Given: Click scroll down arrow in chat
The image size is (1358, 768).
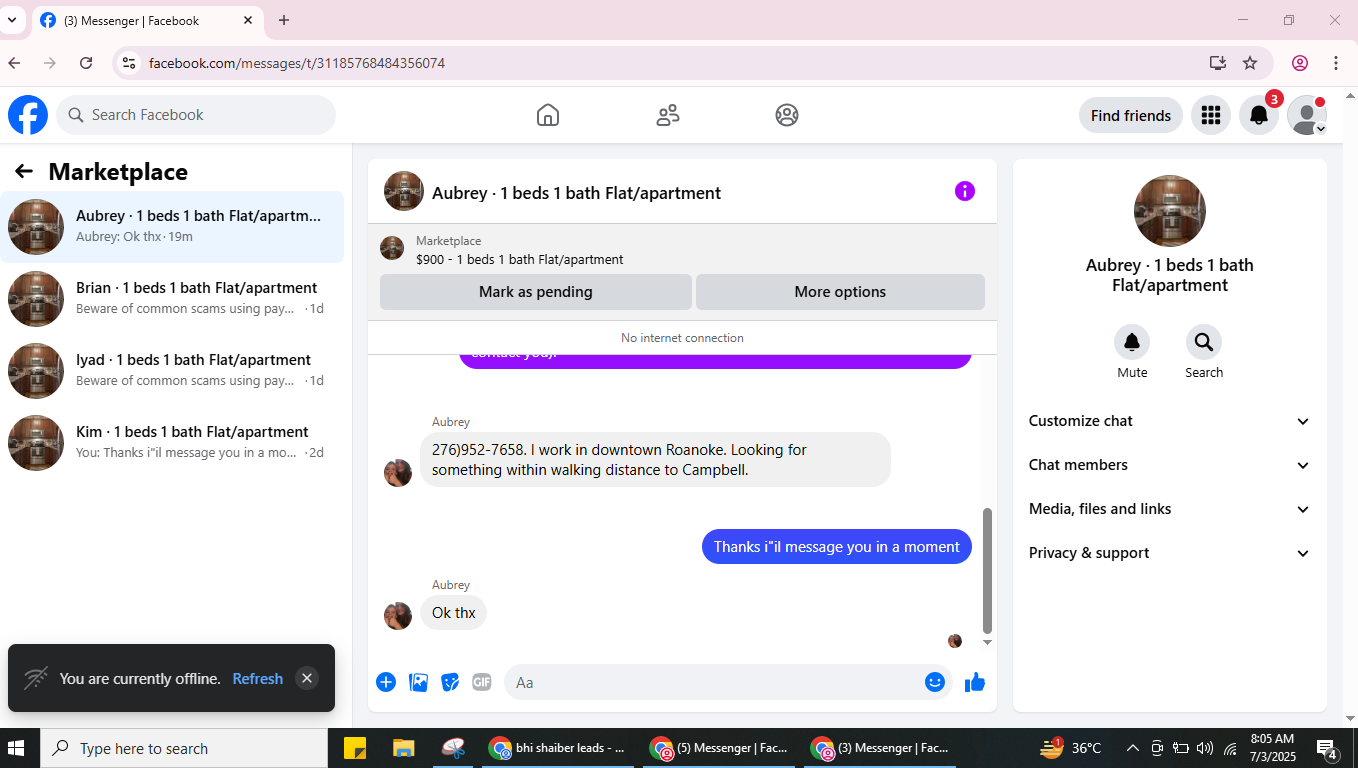Looking at the screenshot, I should pyautogui.click(x=988, y=642).
